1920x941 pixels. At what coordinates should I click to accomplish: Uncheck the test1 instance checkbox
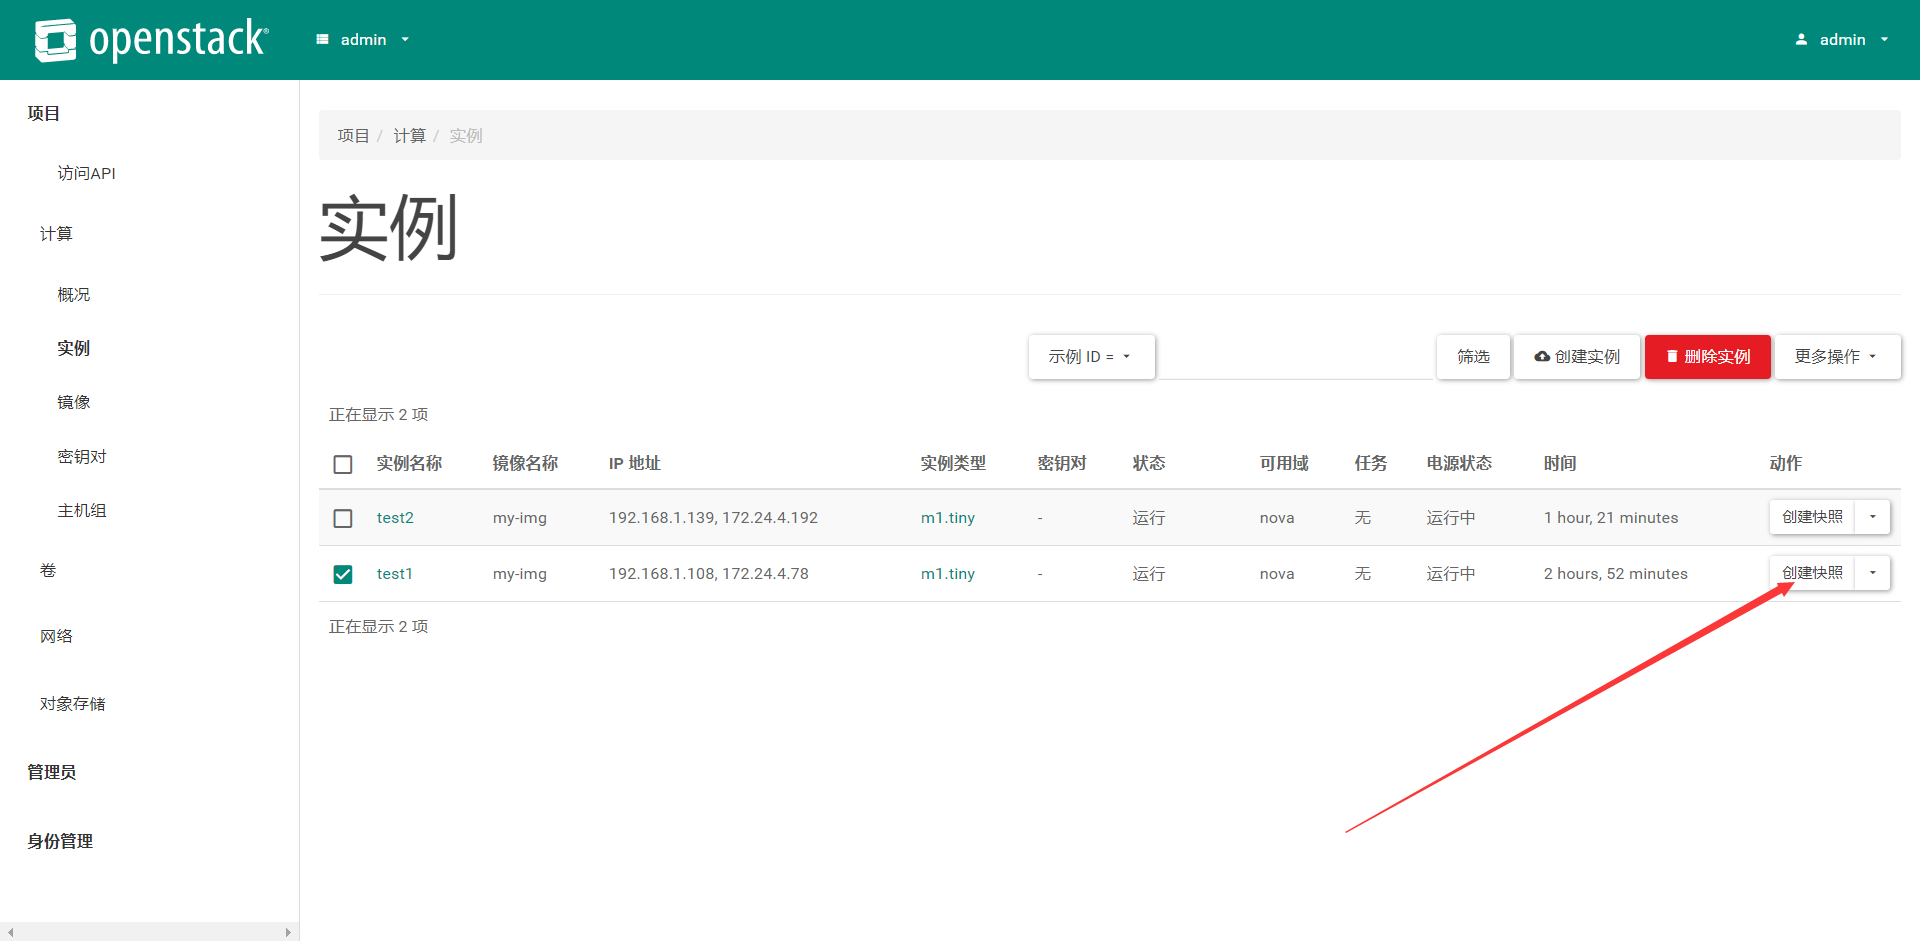(x=343, y=574)
